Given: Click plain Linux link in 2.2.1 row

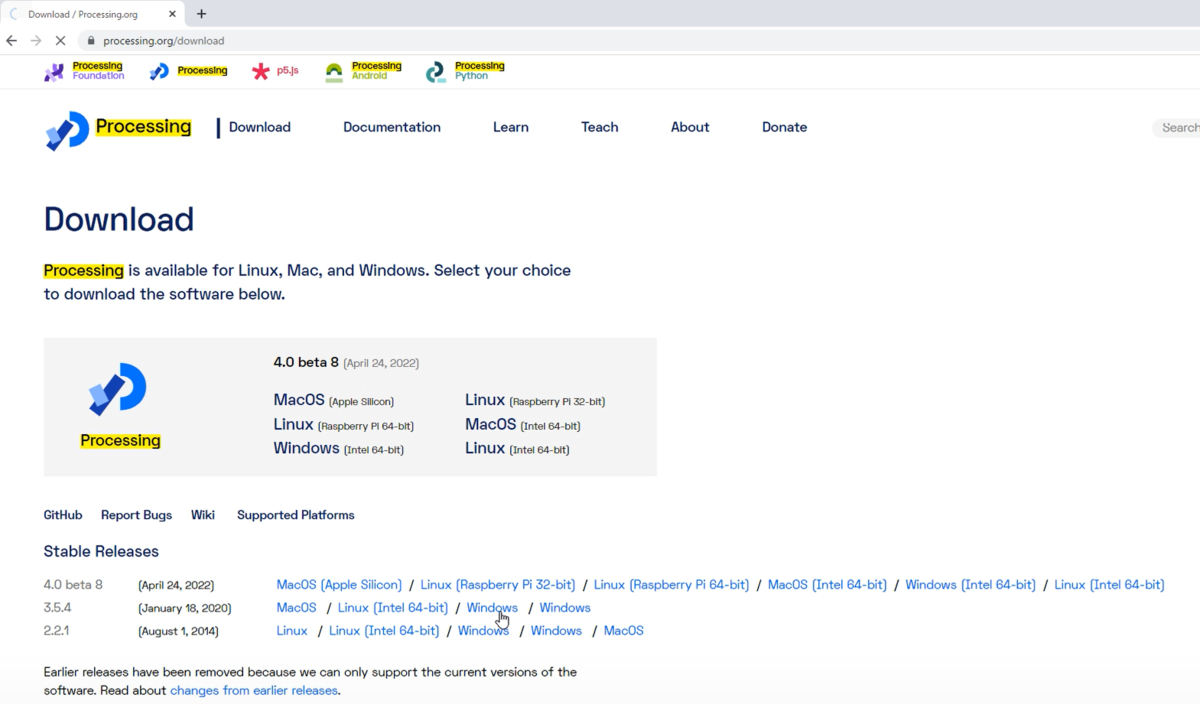Looking at the screenshot, I should click(292, 630).
